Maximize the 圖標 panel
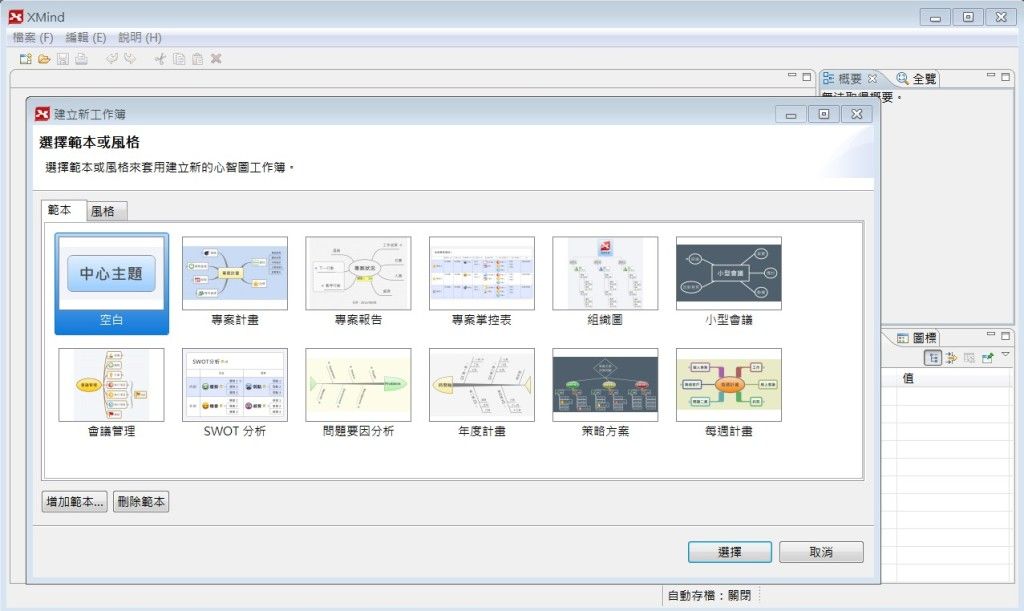The width and height of the screenshot is (1024, 611). click(1006, 335)
